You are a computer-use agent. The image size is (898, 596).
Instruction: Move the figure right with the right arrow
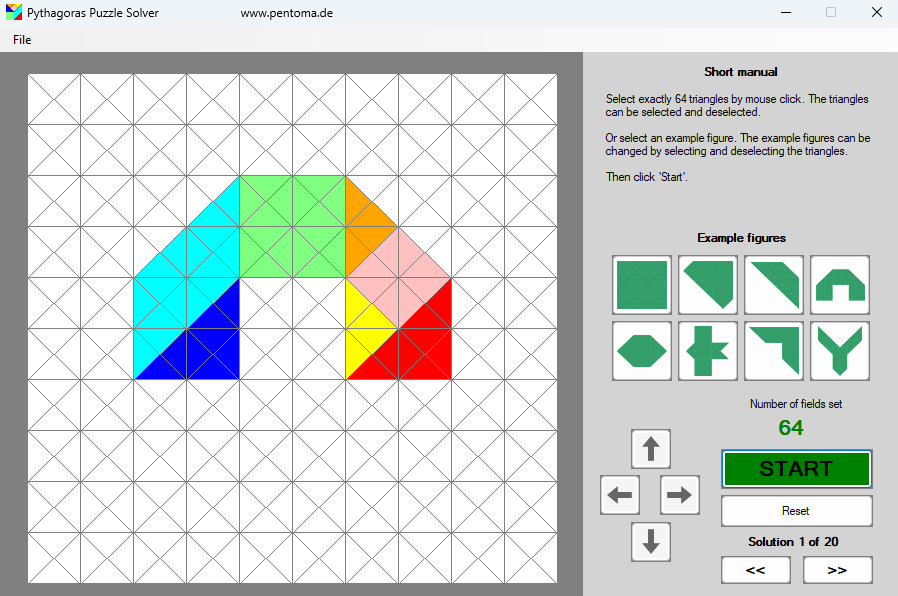point(680,495)
